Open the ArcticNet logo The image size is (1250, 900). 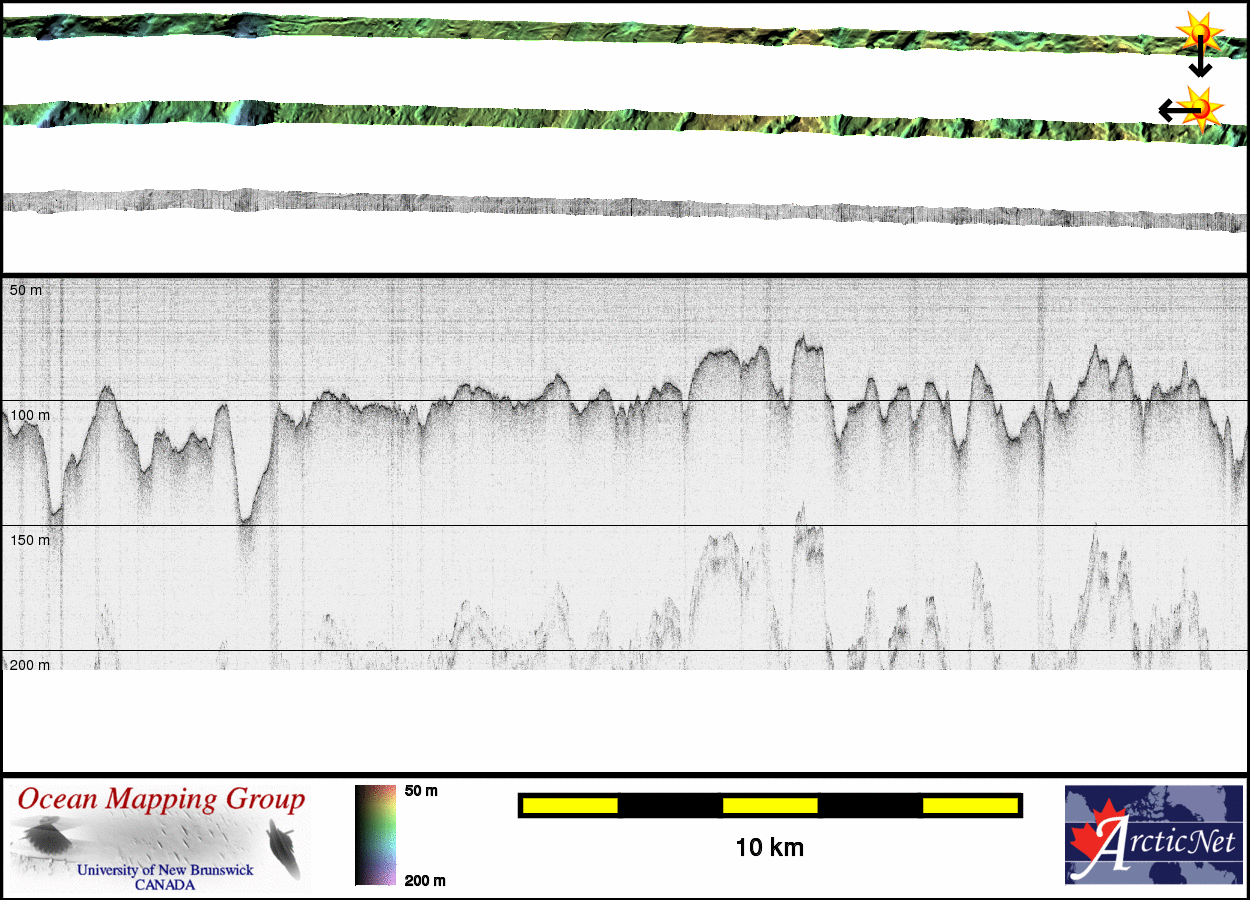coord(1154,835)
